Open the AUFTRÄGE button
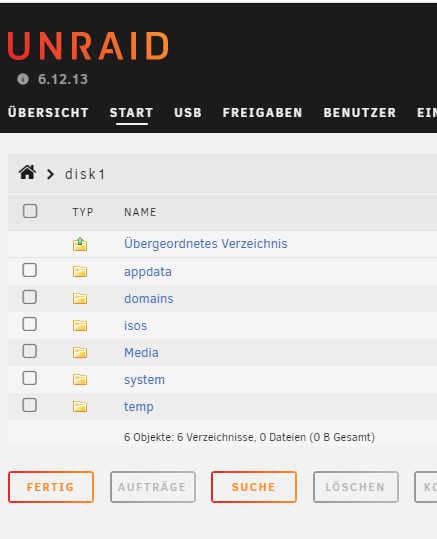This screenshot has width=437, height=539. [153, 487]
